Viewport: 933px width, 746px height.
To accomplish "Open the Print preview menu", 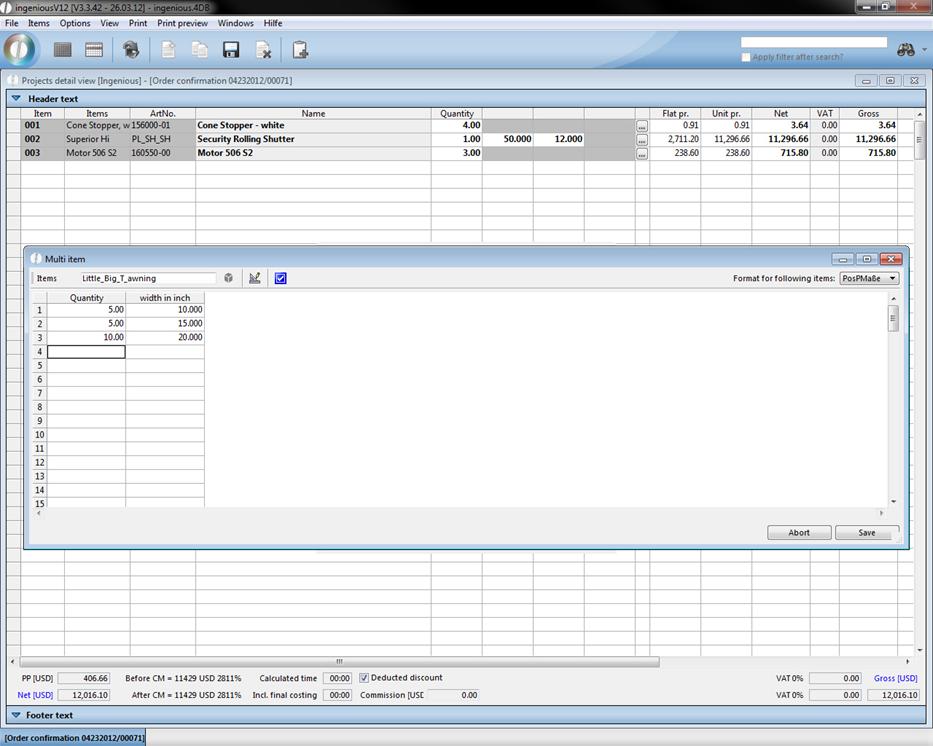I will click(182, 23).
